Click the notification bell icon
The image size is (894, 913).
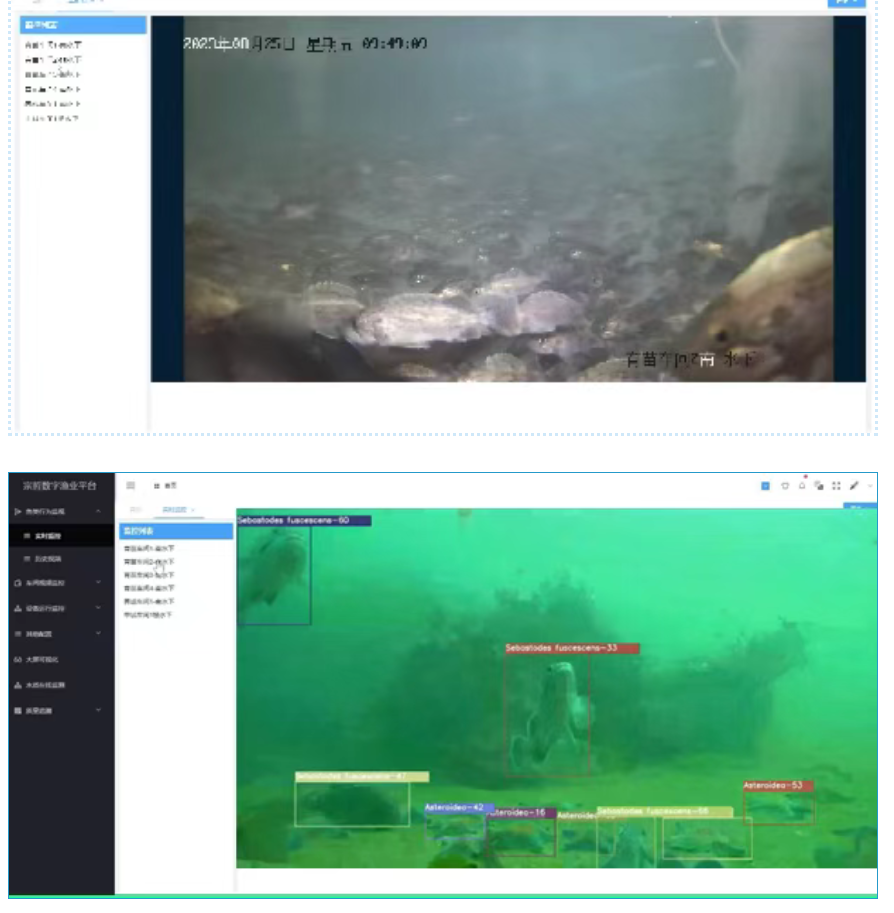pyautogui.click(x=802, y=486)
